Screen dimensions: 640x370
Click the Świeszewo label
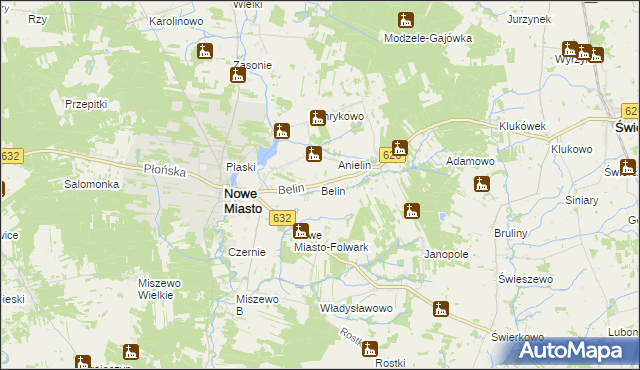[525, 279]
